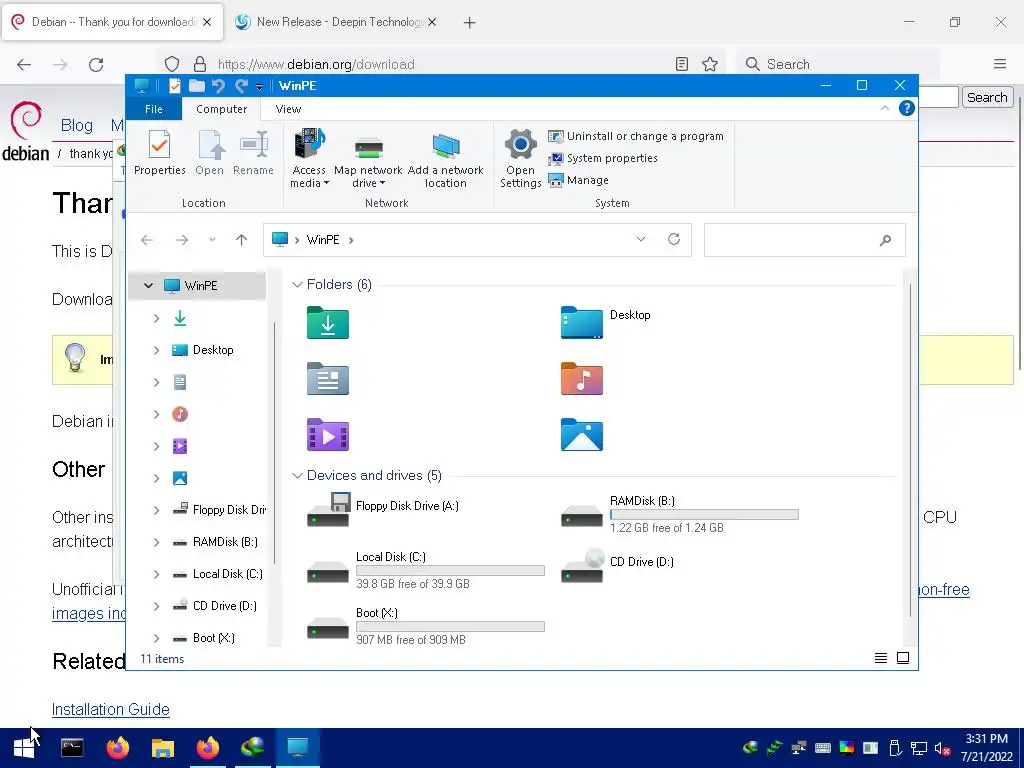Open the Windows Start menu

tap(24, 748)
